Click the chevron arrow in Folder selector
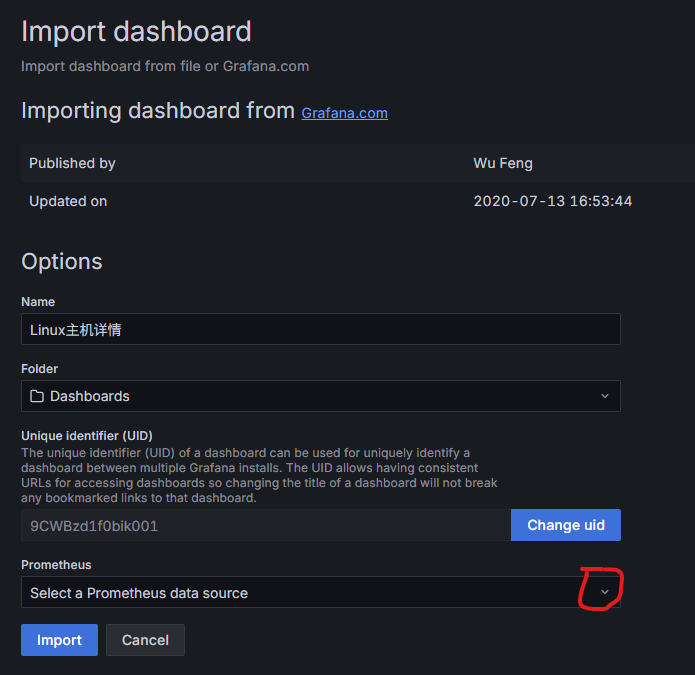 pos(604,396)
